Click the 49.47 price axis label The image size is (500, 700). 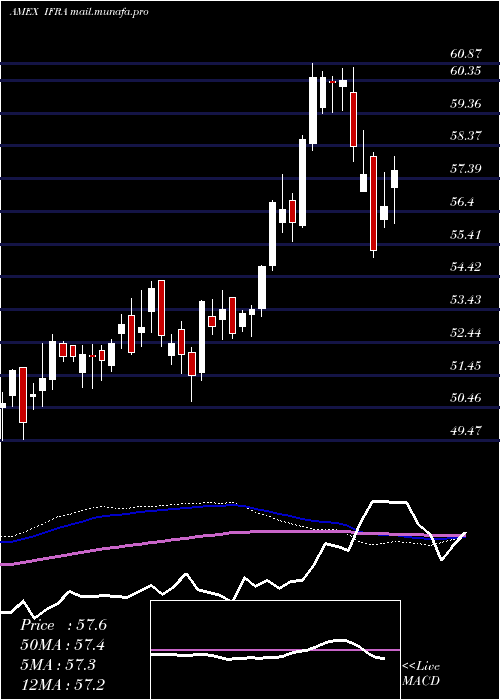(466, 431)
